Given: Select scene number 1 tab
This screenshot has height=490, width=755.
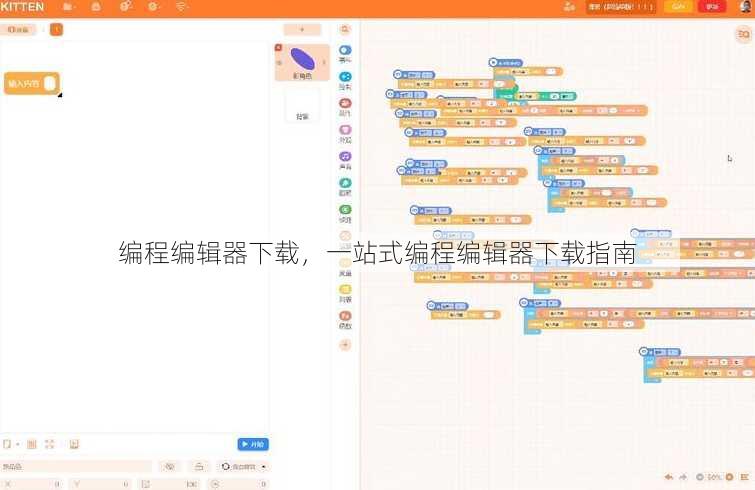Looking at the screenshot, I should pyautogui.click(x=56, y=29).
